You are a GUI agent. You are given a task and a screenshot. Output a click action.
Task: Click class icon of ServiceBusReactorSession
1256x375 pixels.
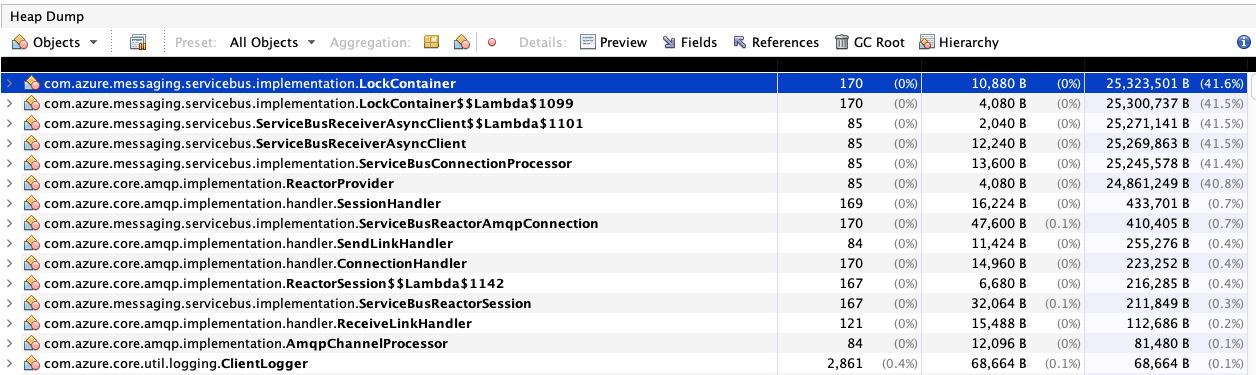click(x=31, y=304)
